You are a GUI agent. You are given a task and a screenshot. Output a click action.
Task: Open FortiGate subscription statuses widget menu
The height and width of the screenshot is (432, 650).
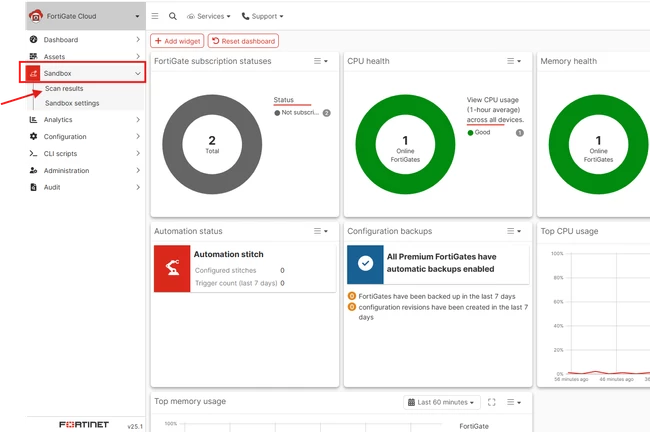(320, 61)
